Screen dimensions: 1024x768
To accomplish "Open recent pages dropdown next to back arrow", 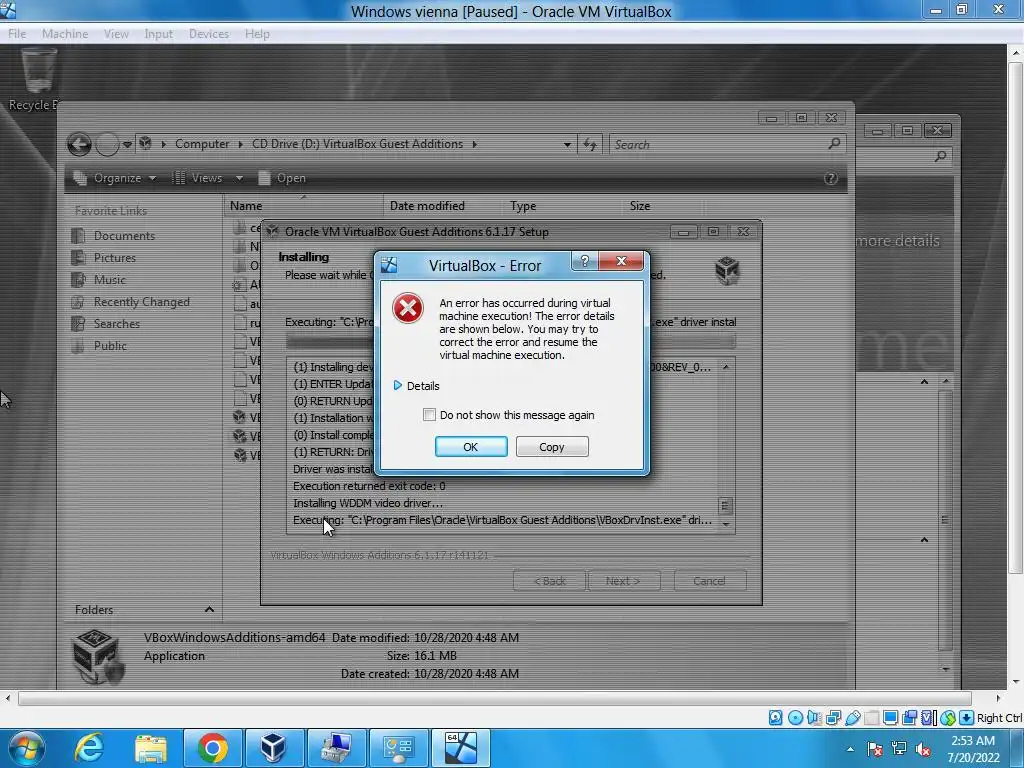I will click(127, 144).
